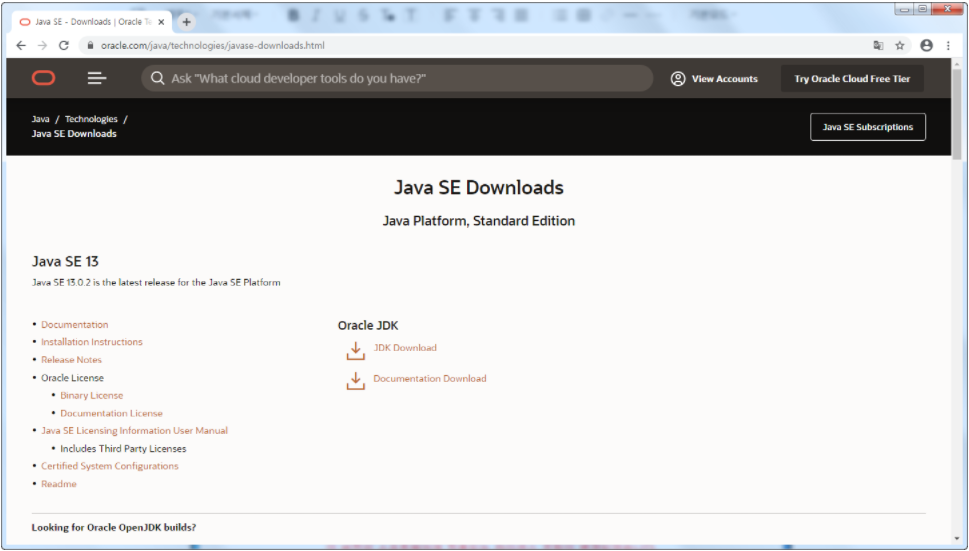Close the Java SE Downloads tab
This screenshot has height=551, width=969.
[x=161, y=22]
